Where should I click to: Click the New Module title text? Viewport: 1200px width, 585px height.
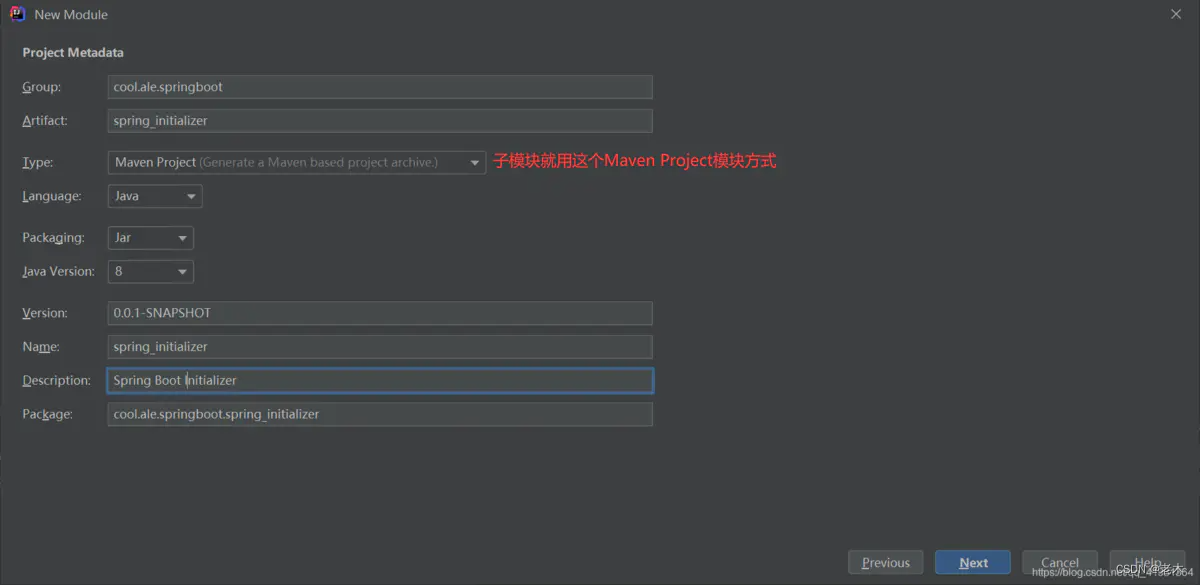71,15
